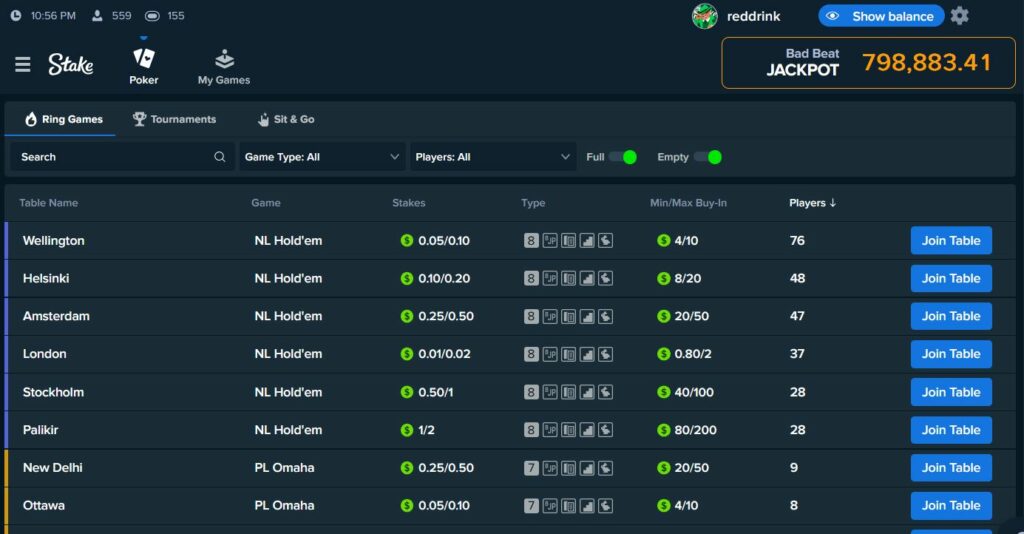The width and height of the screenshot is (1024, 534).
Task: Open the Poker cards icon
Action: 144,59
